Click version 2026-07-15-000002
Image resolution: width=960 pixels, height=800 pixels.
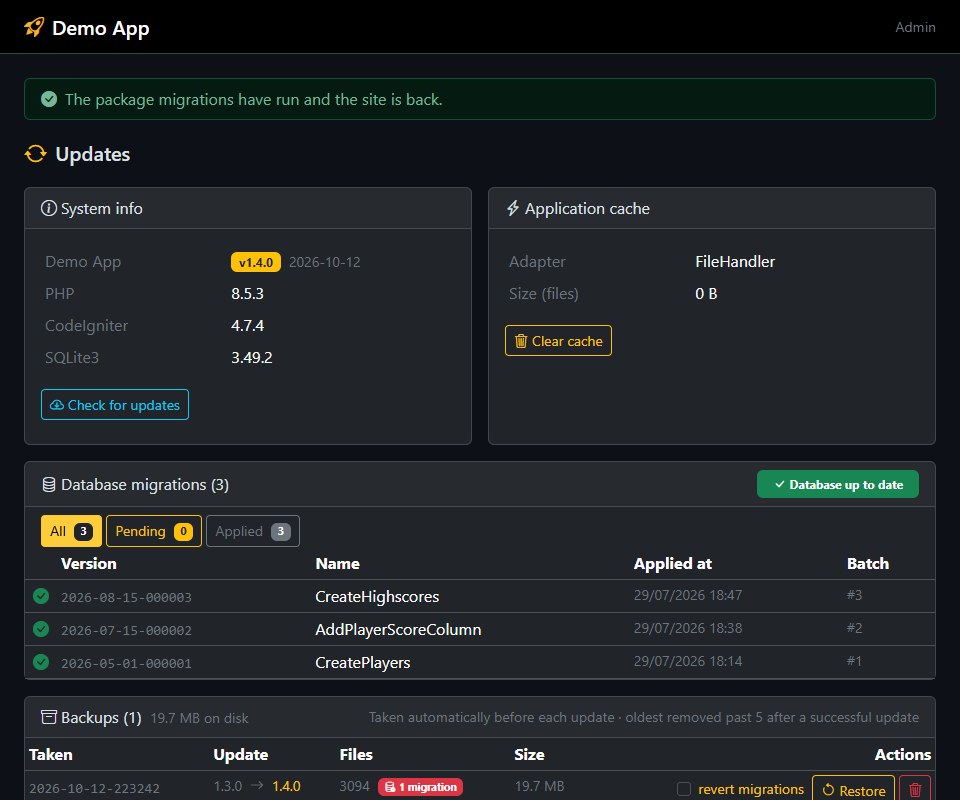126,630
